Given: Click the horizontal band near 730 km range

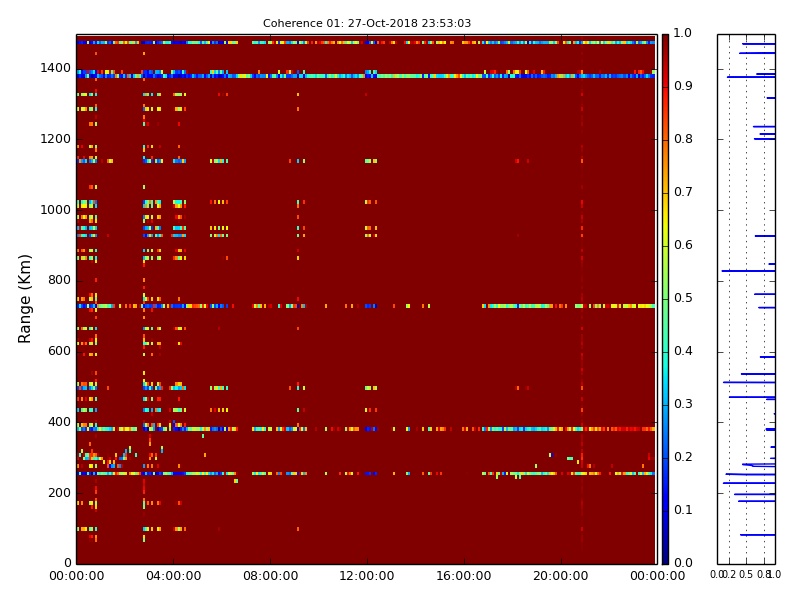Looking at the screenshot, I should pyautogui.click(x=366, y=306).
